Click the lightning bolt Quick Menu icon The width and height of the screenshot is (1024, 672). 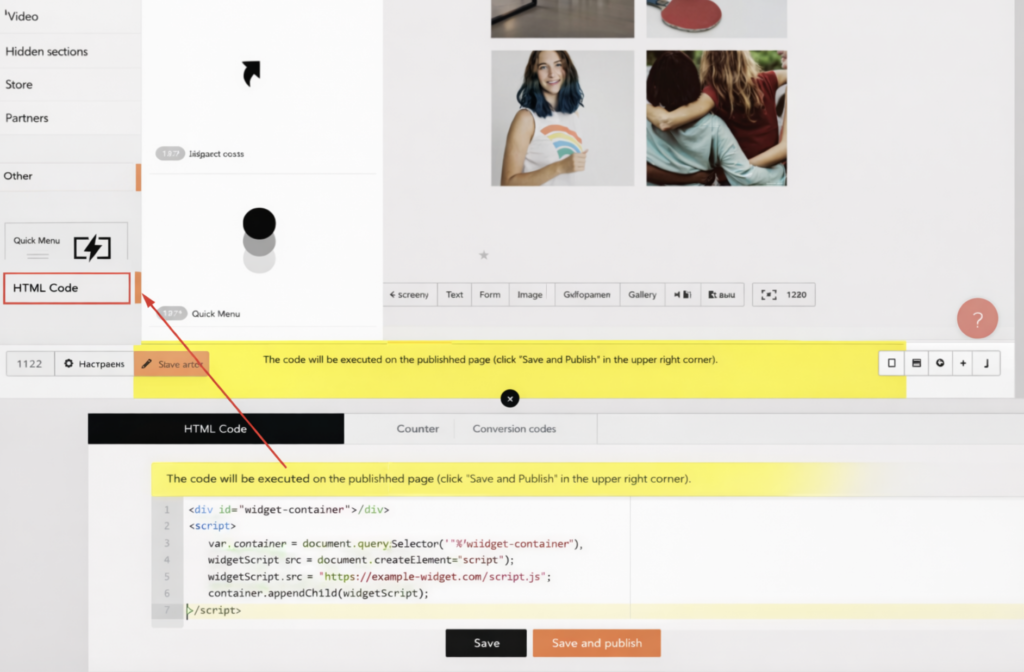tap(92, 247)
